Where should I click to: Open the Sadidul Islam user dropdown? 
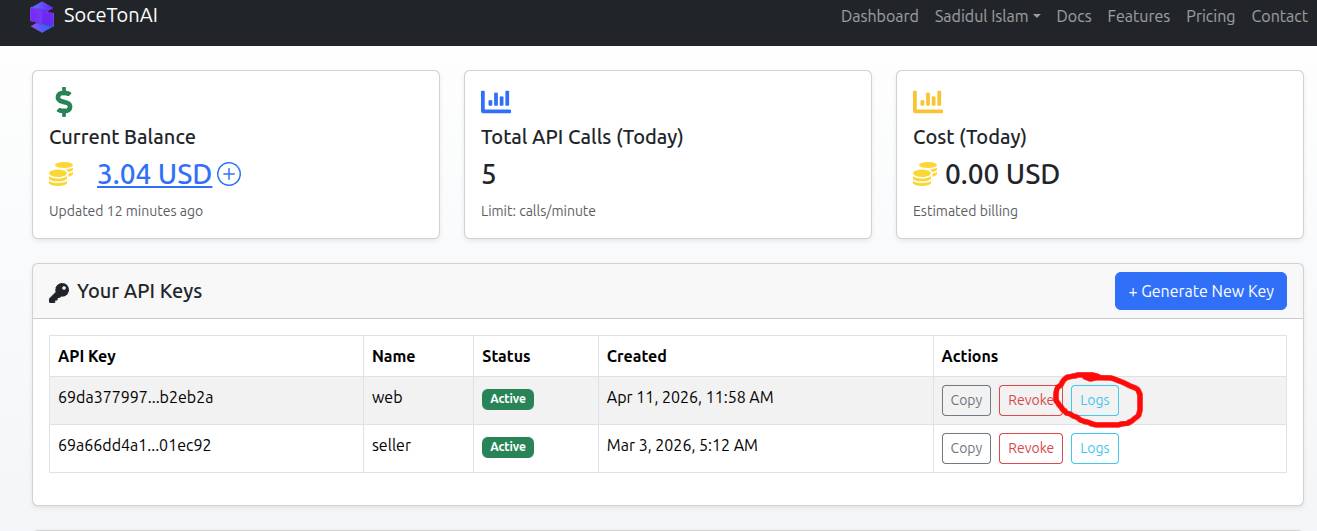click(987, 16)
